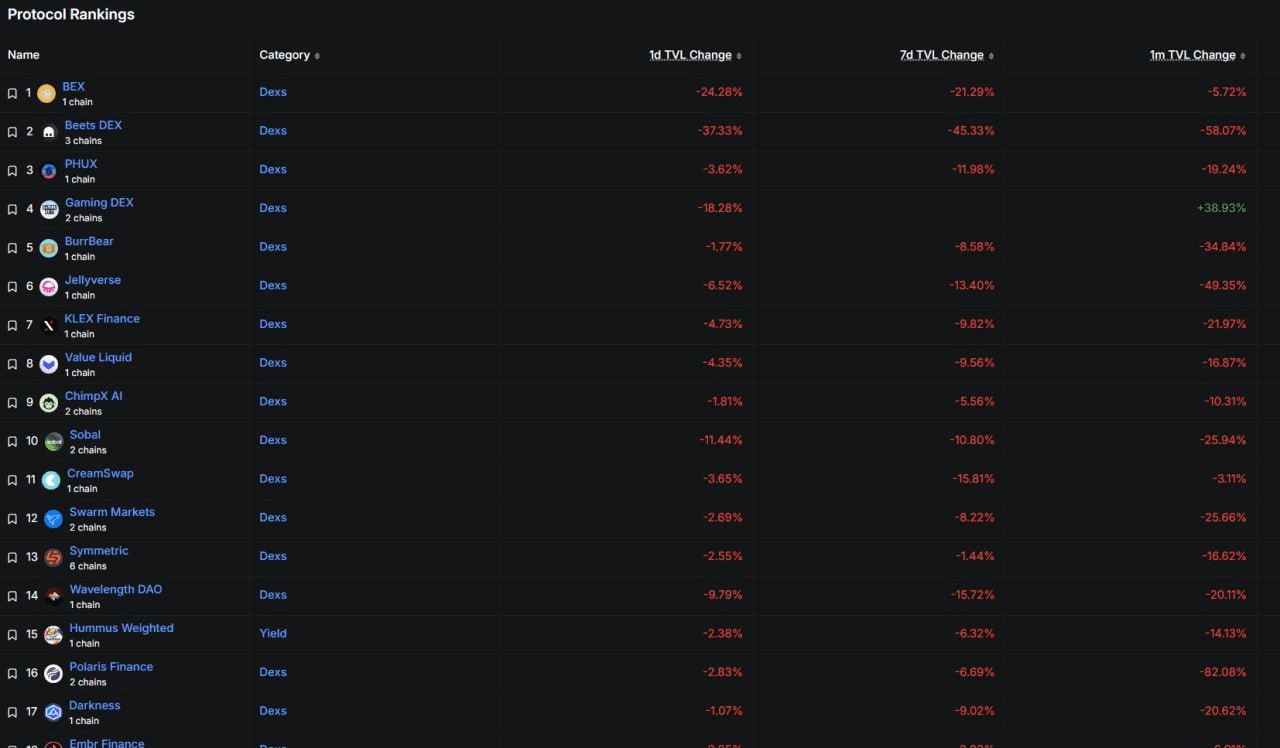Open the BurrBear protocol link
1280x748 pixels.
coord(89,241)
